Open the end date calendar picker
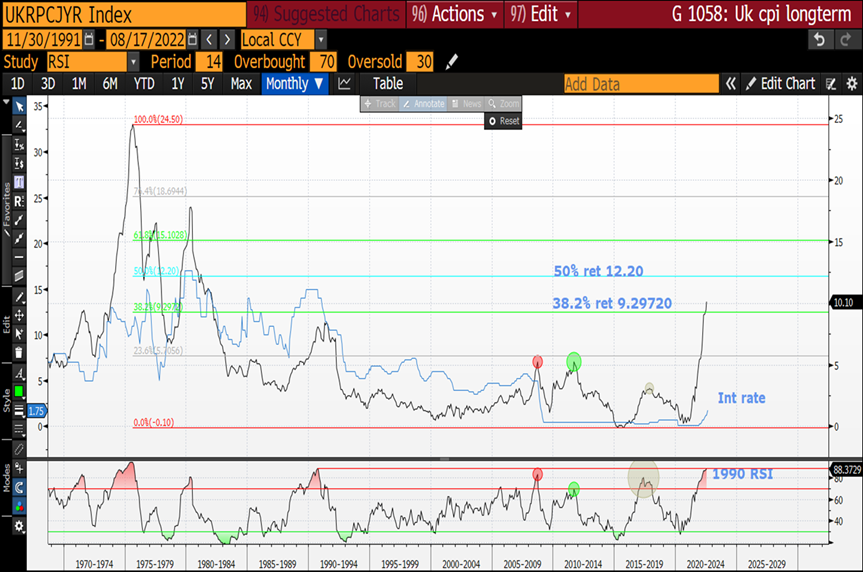The width and height of the screenshot is (863, 572). (x=192, y=40)
